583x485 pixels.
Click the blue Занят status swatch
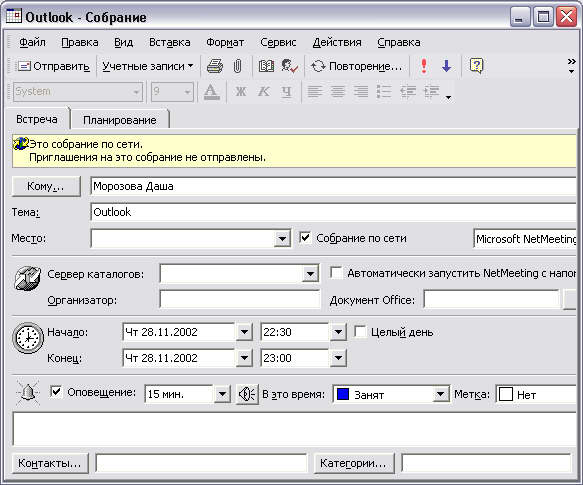point(342,394)
